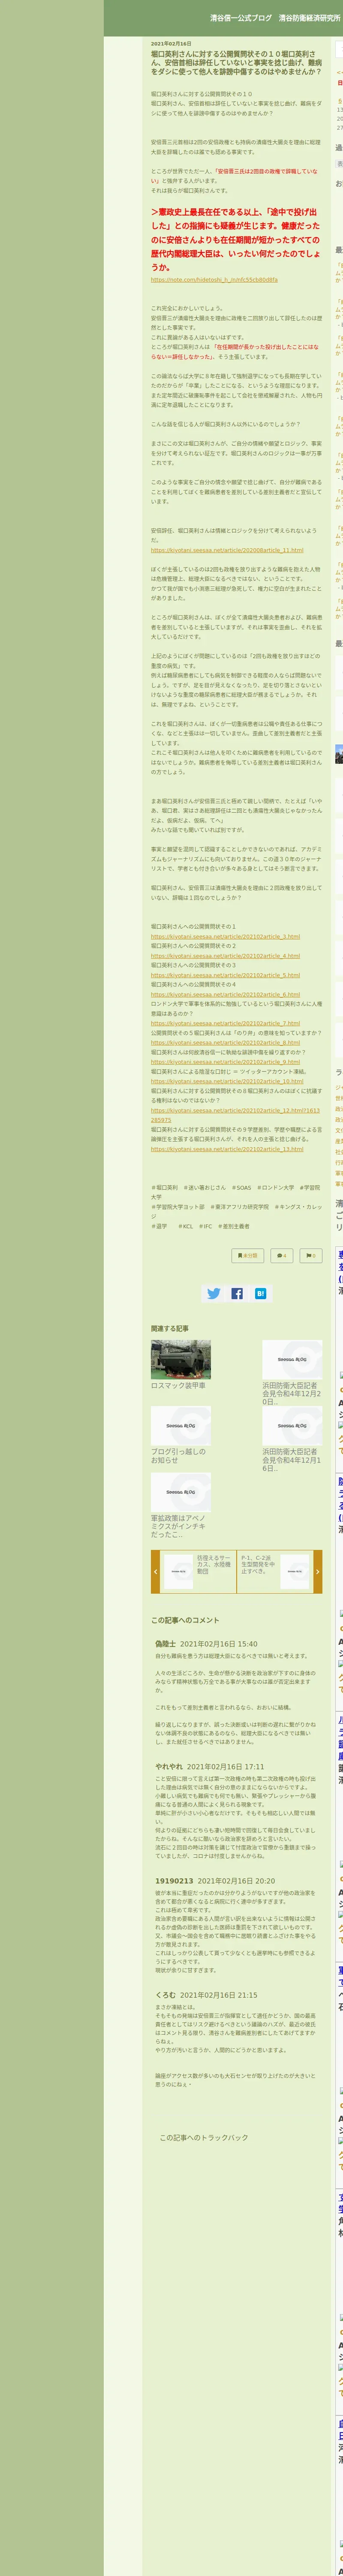Open the trackback count button showing 0
This screenshot has width=343, height=2576.
(x=310, y=1256)
